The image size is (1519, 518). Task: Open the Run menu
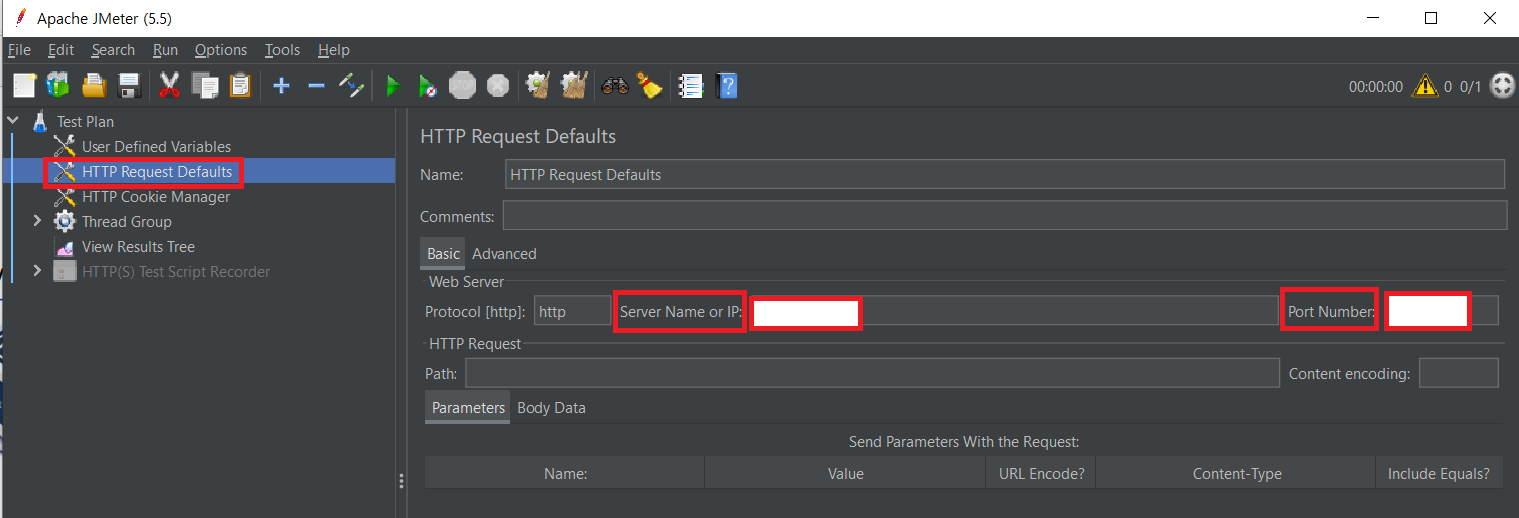[x=165, y=50]
